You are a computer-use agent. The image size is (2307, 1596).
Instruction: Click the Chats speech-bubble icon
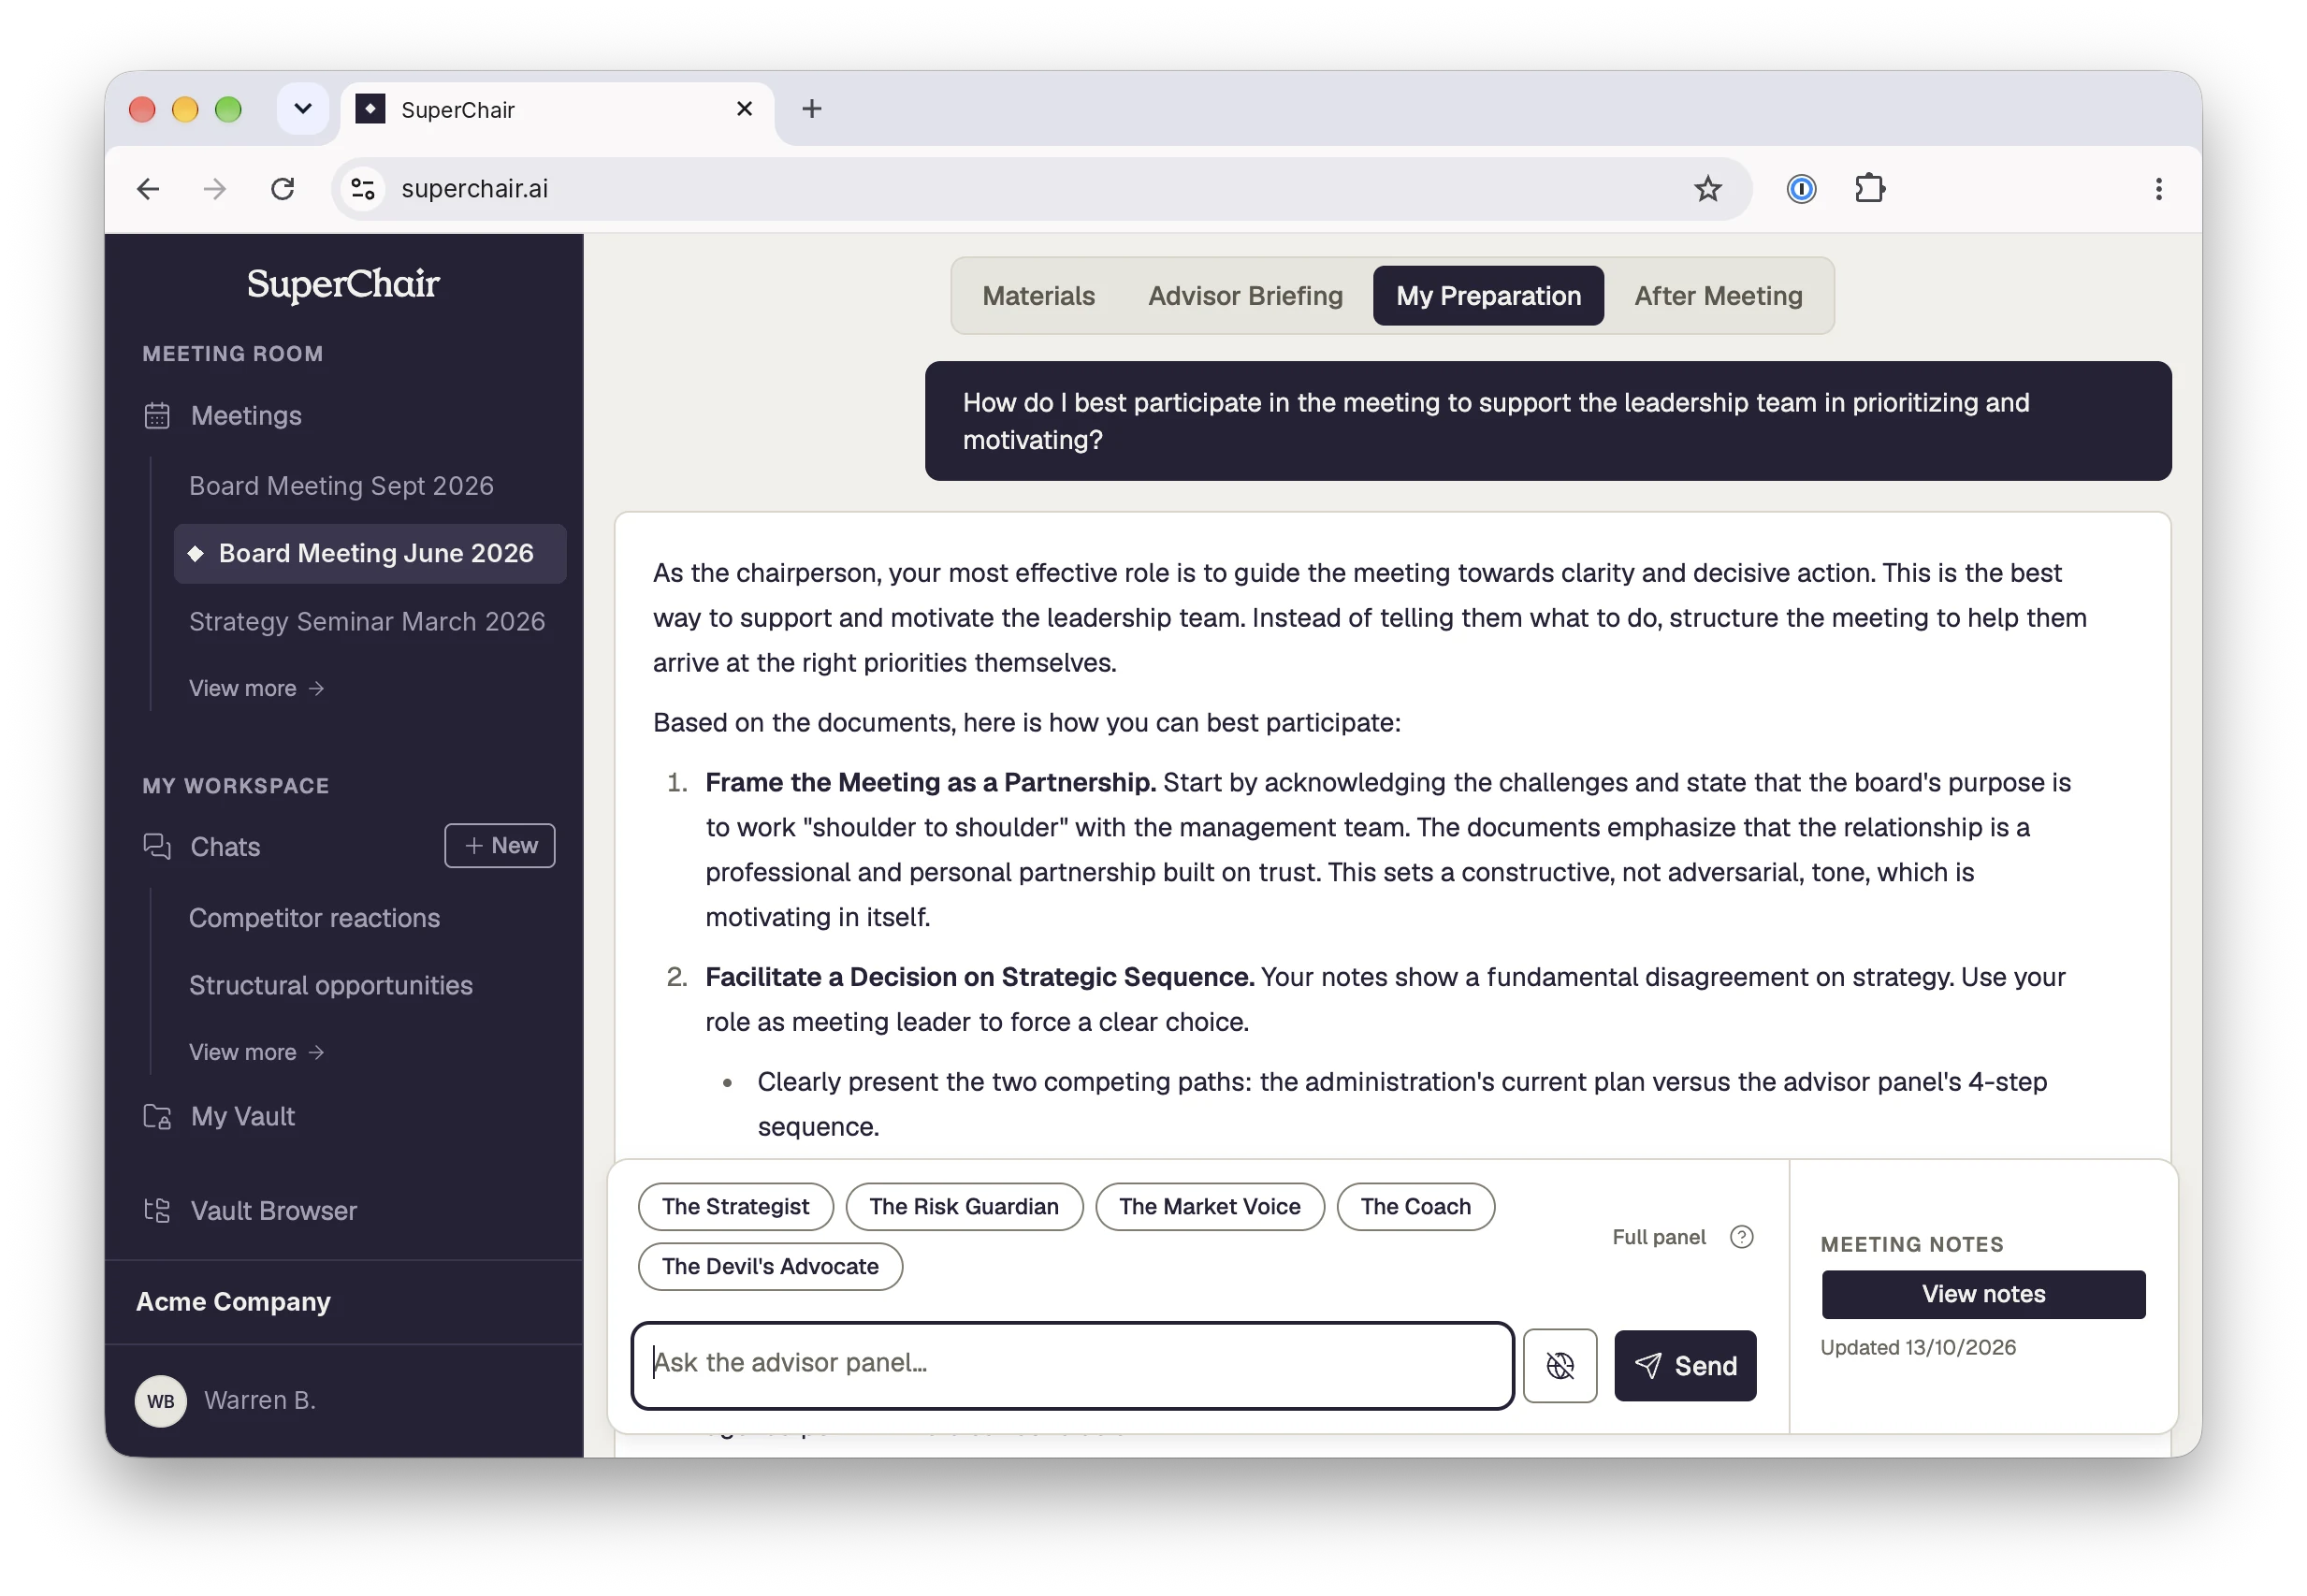157,846
